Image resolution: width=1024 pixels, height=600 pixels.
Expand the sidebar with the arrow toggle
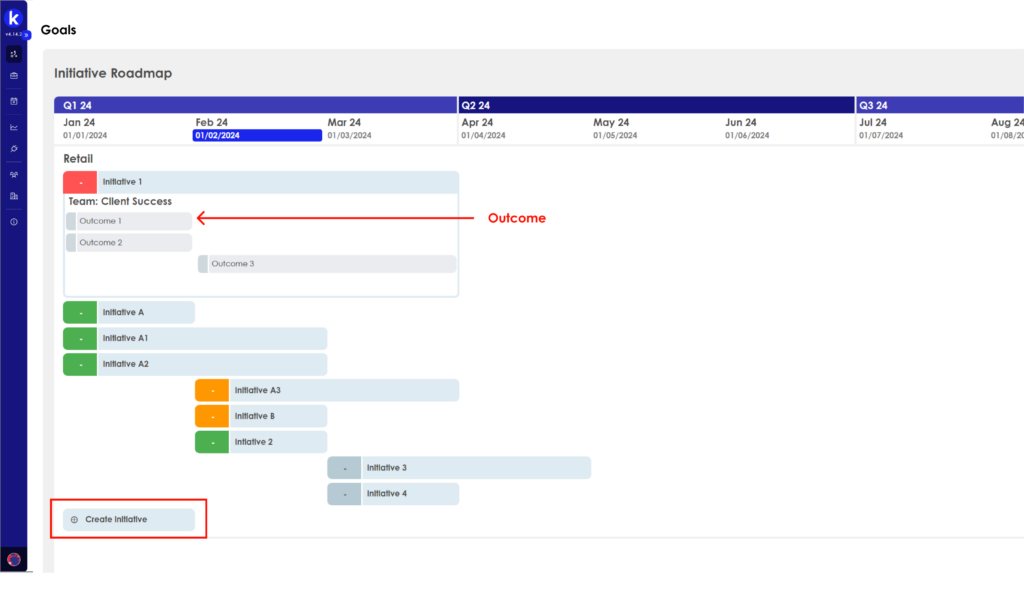[x=28, y=35]
